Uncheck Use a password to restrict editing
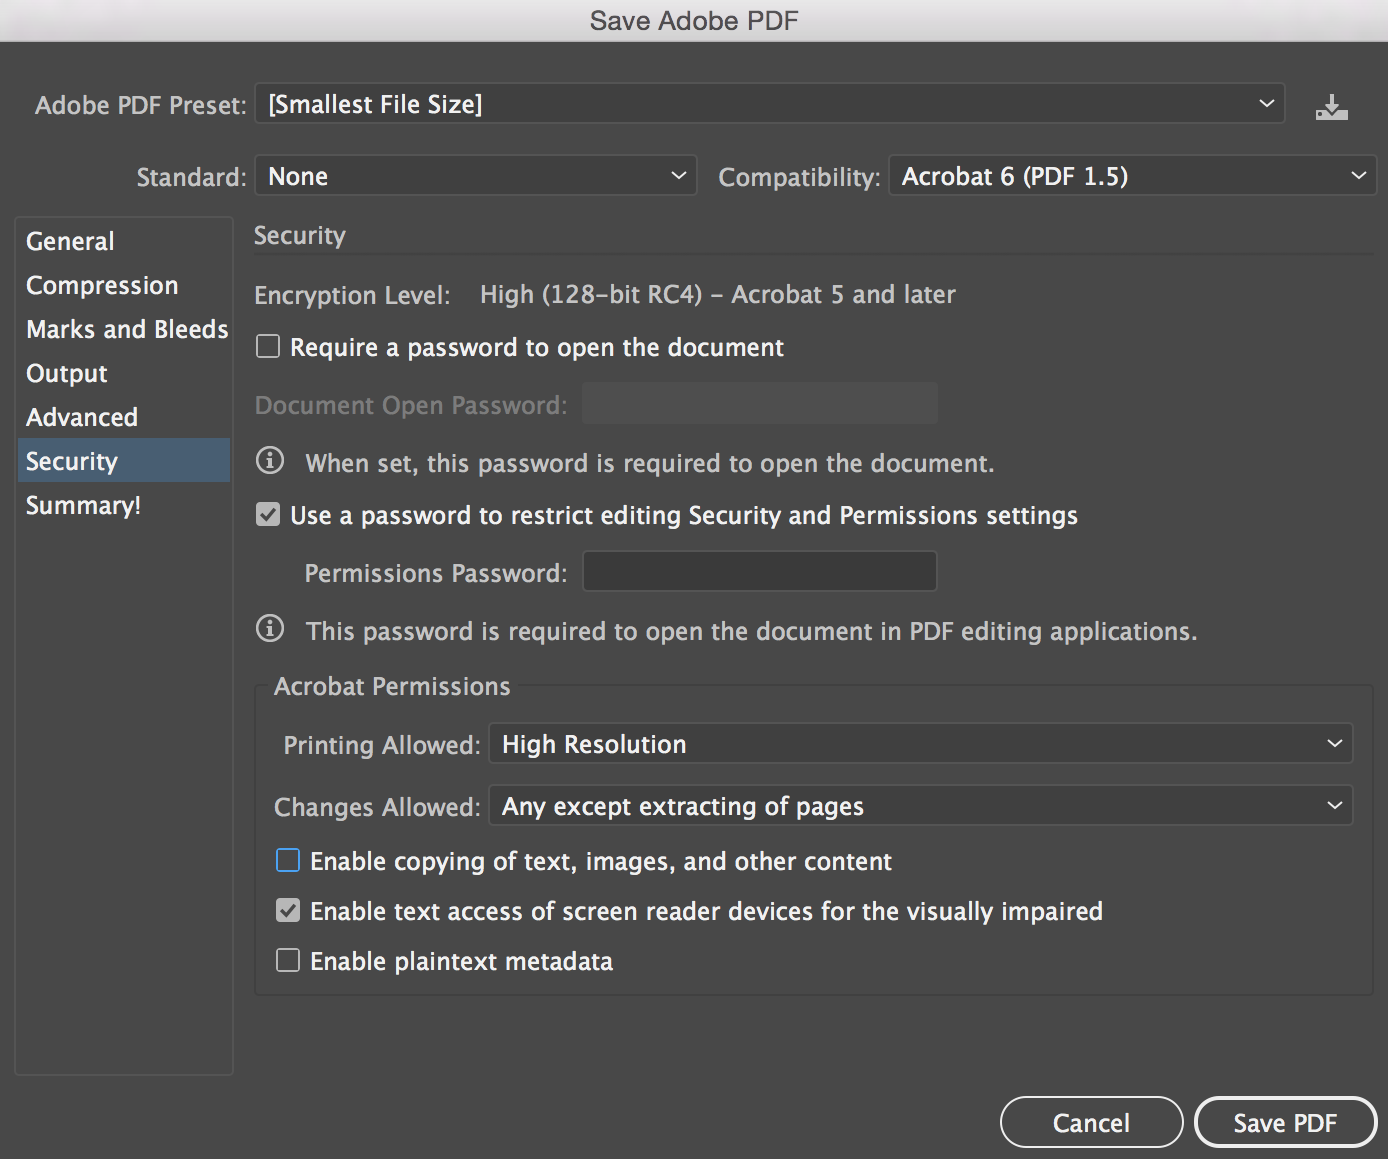 click(x=268, y=514)
